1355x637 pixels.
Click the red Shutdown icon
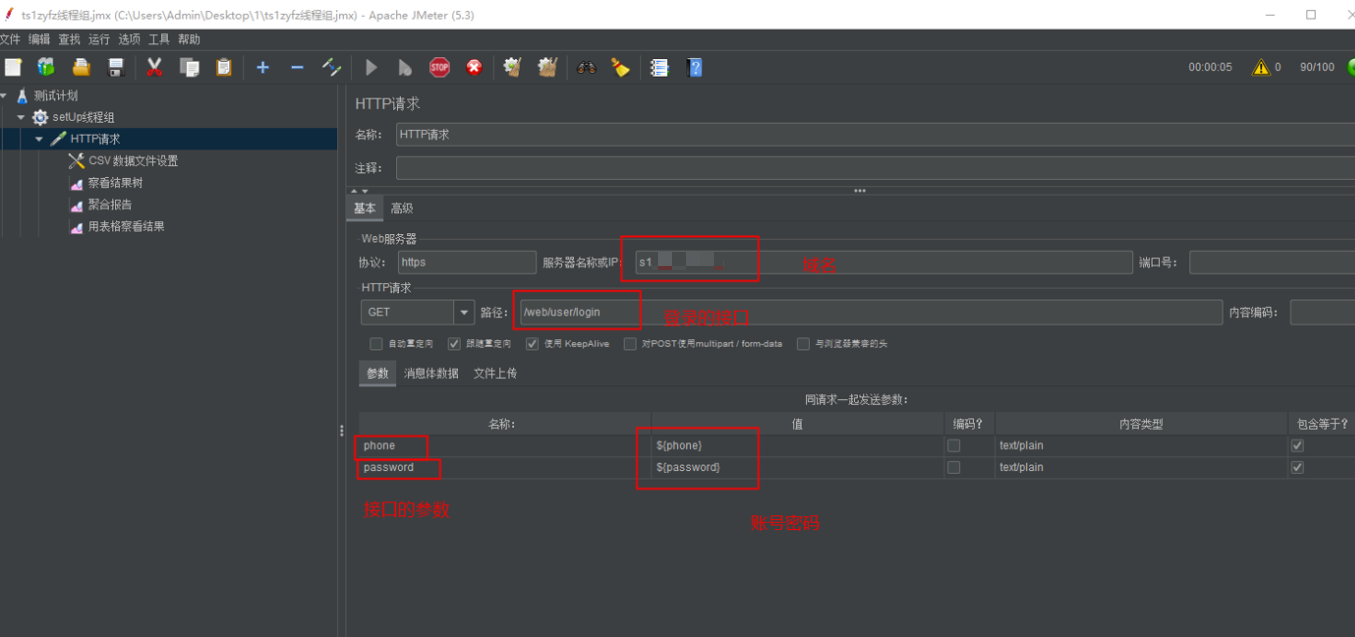tap(474, 67)
